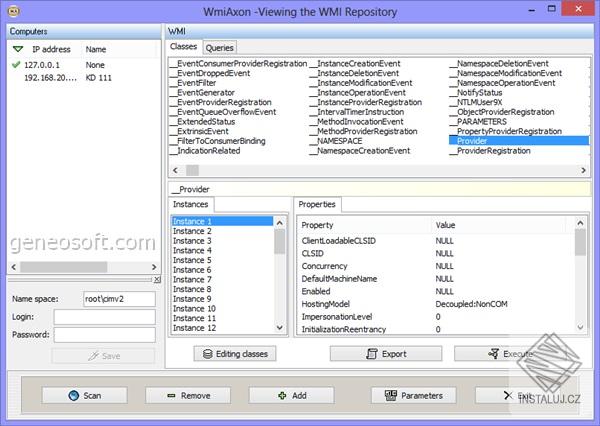Screen dimensions: 600x426
Task: Click the green checkmark next to 127.0.0.1
Action: tap(16, 65)
